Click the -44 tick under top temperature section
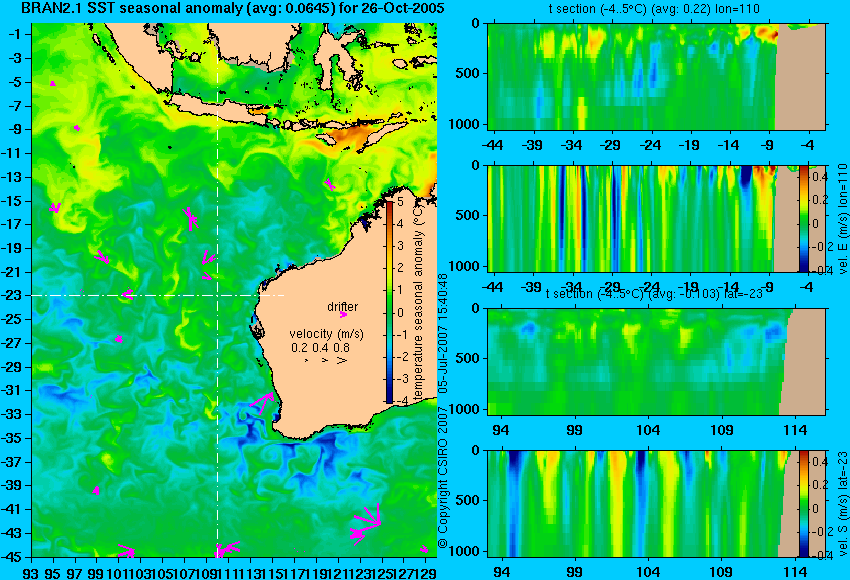850x580 pixels. pos(492,145)
